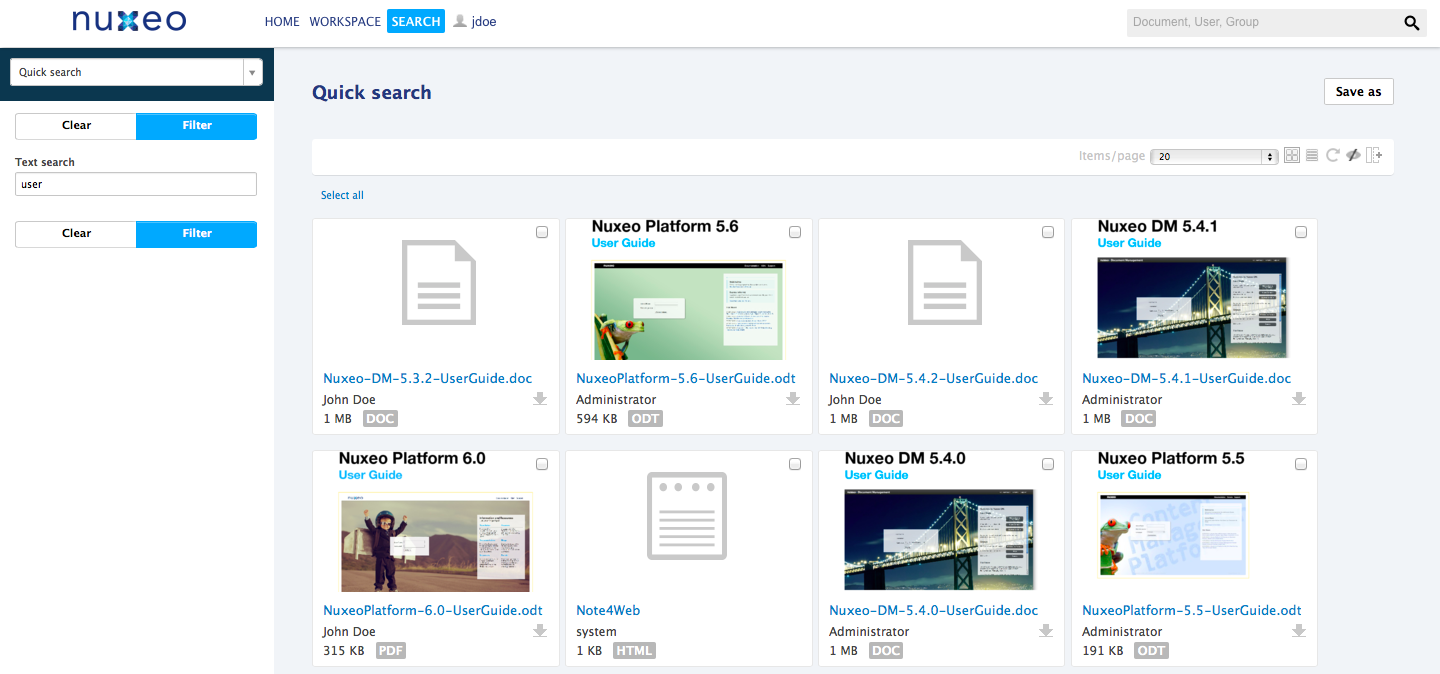Click Nuxeo DM 5.4.1 bridge thumbnail
Screen dimensions: 1440x674
pos(1193,290)
